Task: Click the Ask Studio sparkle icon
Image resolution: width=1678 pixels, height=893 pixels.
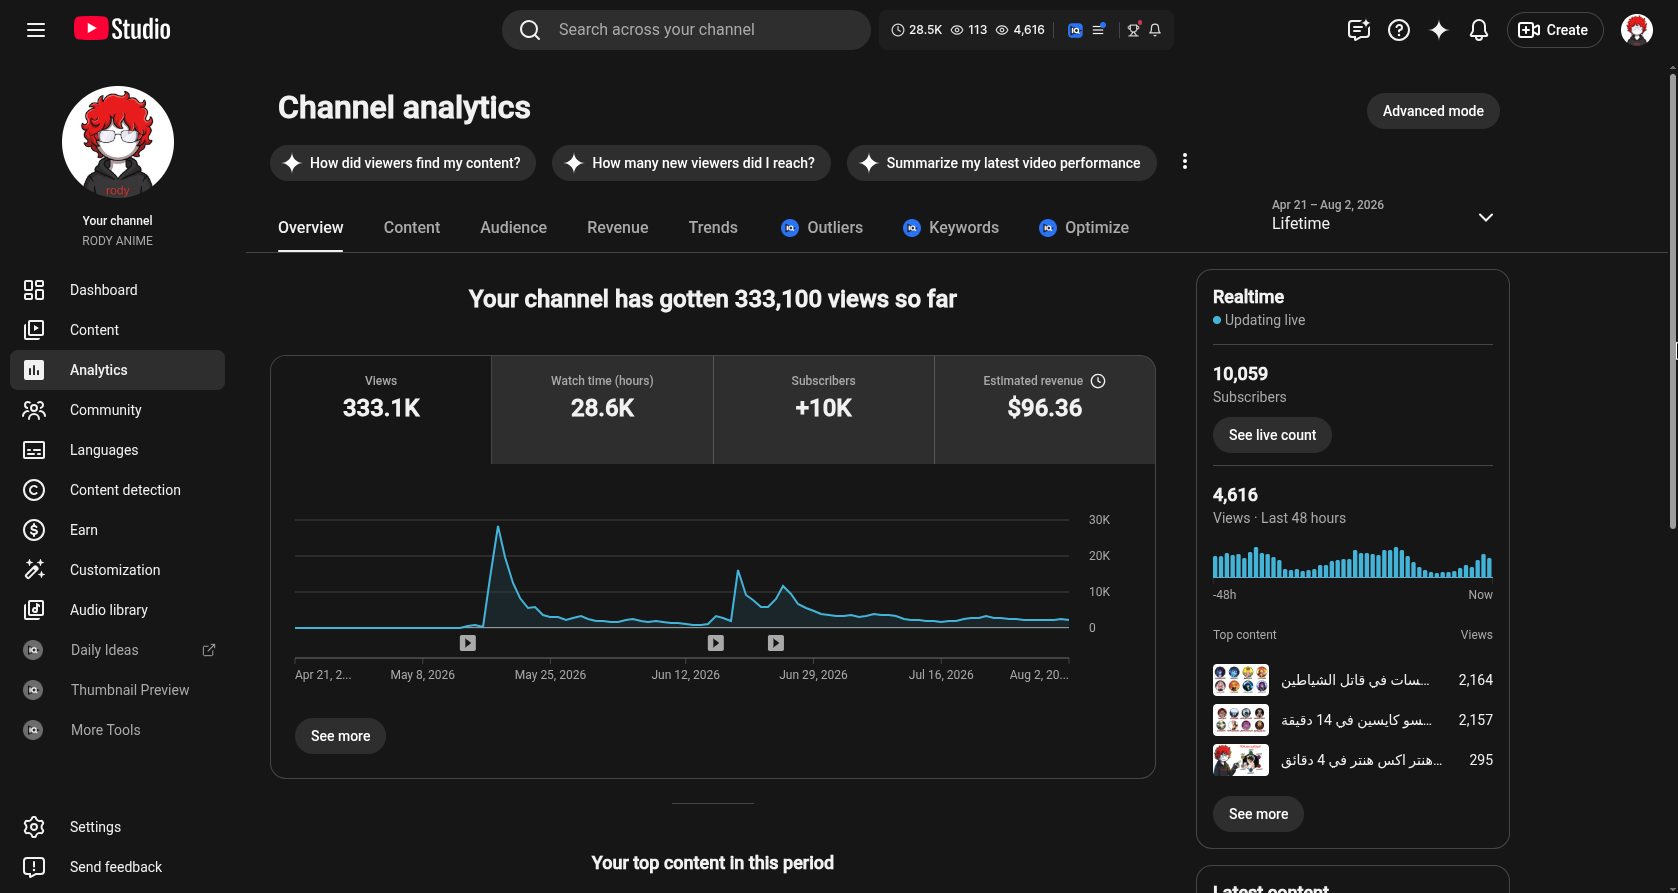Action: pos(1439,30)
